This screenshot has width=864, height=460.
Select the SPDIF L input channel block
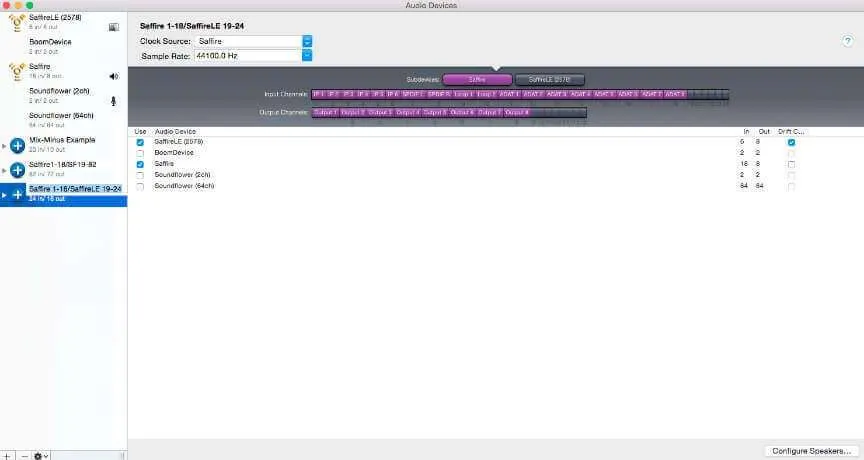pos(413,94)
